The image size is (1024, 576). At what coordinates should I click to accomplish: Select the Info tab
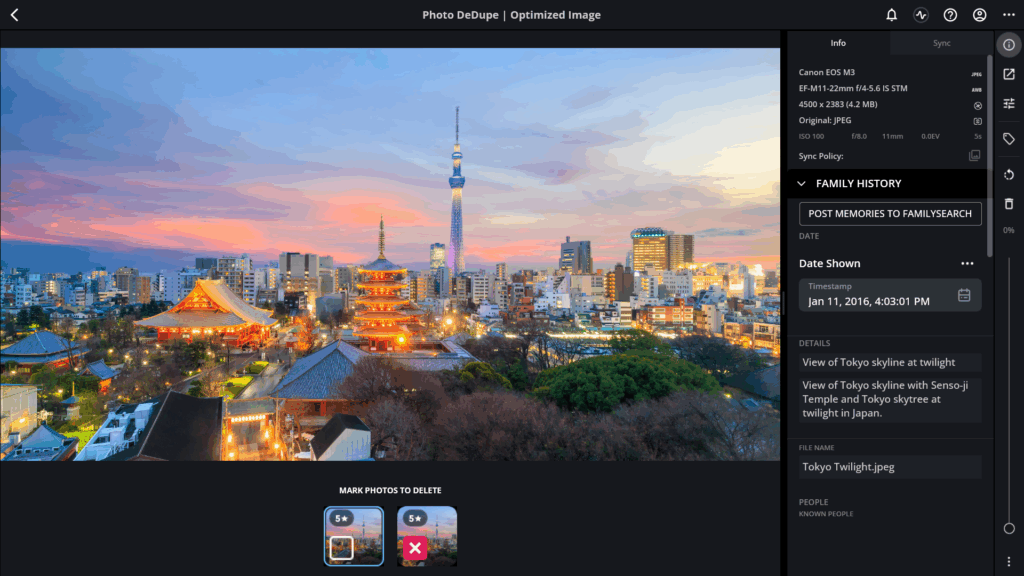coord(838,43)
